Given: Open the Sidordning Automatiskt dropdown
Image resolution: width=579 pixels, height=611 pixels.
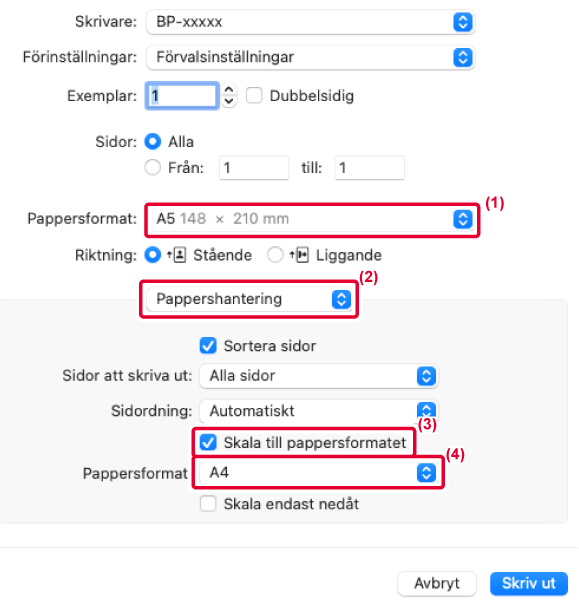Looking at the screenshot, I should (318, 411).
